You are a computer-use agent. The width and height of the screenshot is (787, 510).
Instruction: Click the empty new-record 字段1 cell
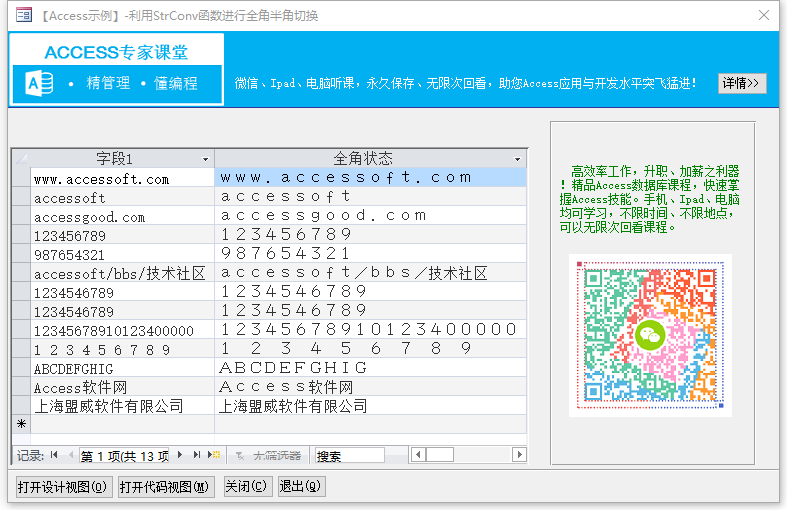coord(122,424)
